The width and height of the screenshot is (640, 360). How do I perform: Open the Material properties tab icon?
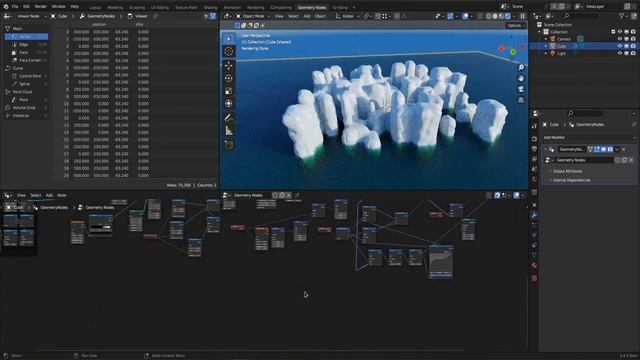534,265
